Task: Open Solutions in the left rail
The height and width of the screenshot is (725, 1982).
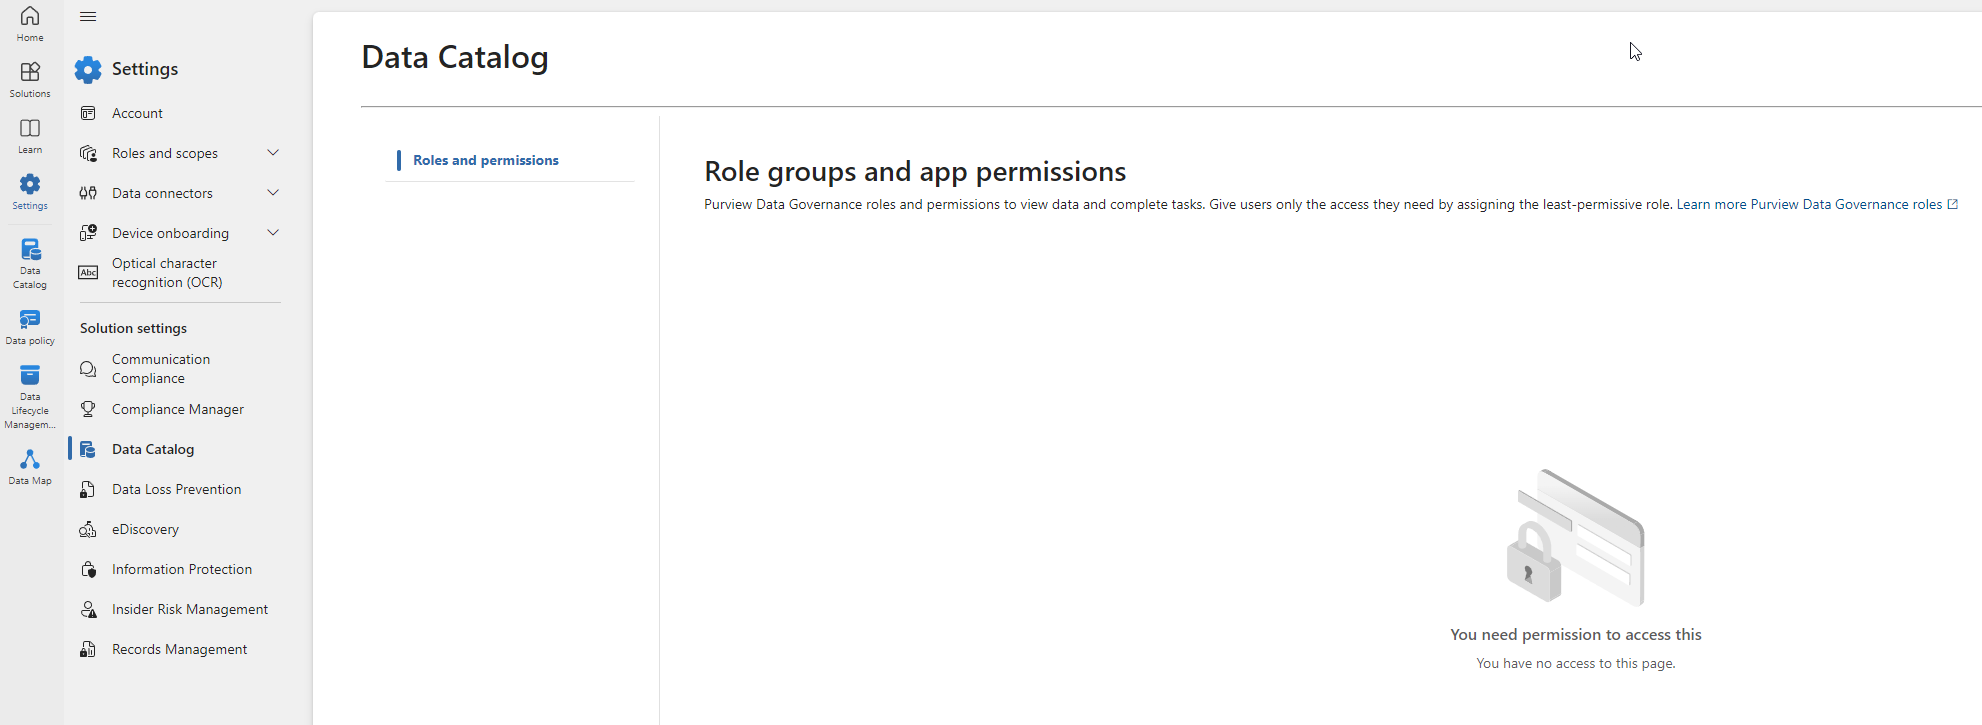Action: [x=30, y=80]
